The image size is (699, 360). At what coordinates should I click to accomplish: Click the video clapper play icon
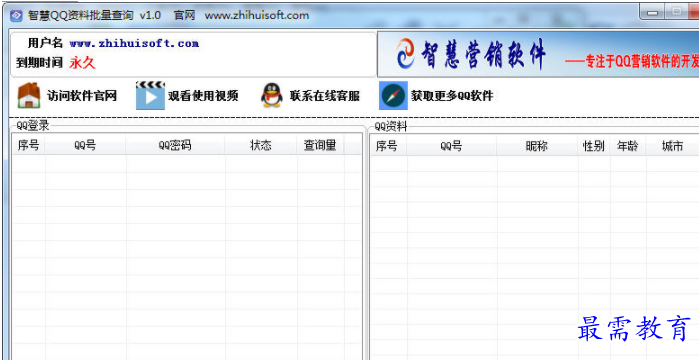150,95
